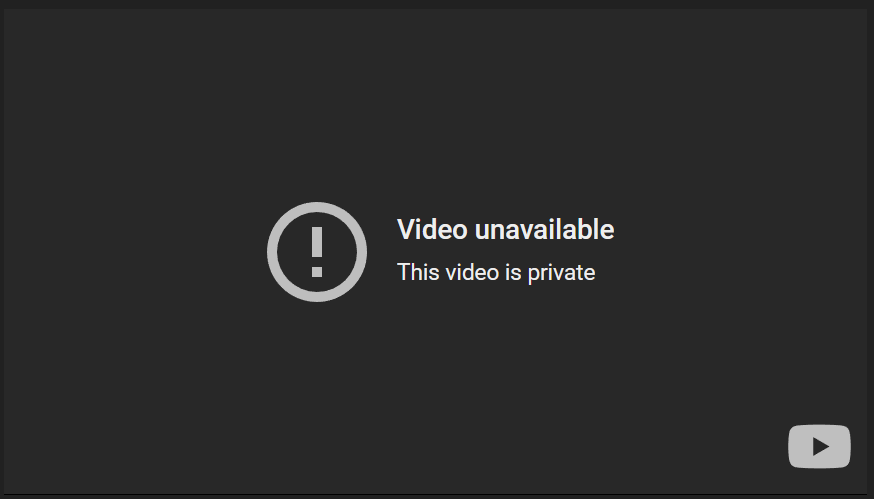This screenshot has width=874, height=499.
Task: Select the exclamation mark inside the circle
Action: tap(317, 252)
